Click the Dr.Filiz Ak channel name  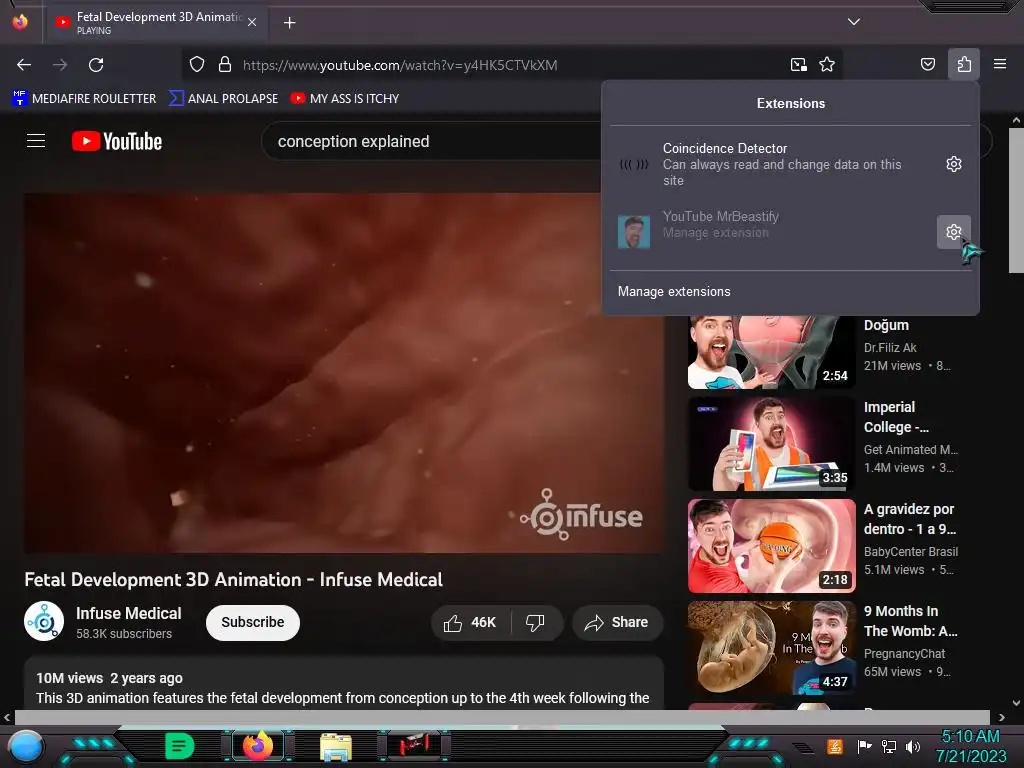pyautogui.click(x=890, y=347)
